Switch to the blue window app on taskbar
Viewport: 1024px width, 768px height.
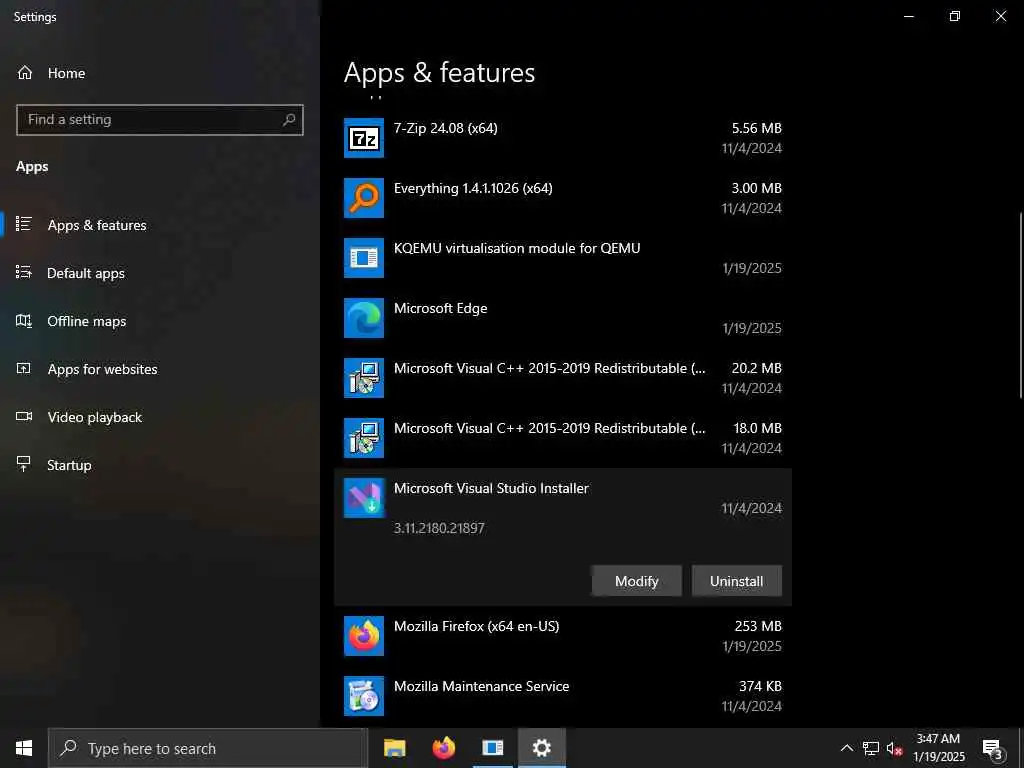tap(493, 748)
